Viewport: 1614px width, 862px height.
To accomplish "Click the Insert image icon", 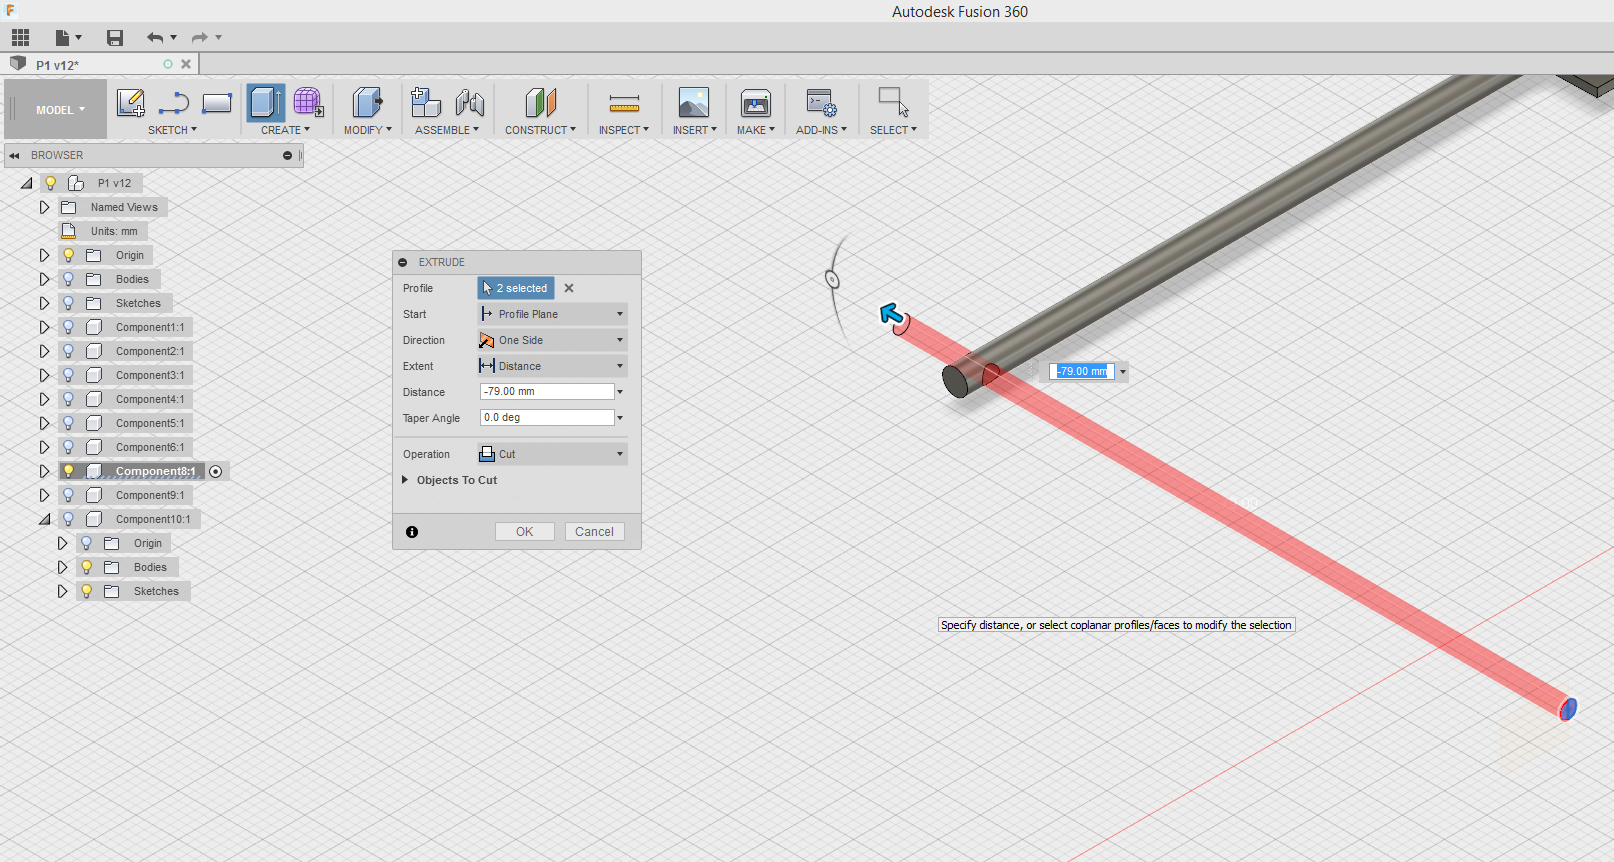I will pyautogui.click(x=694, y=103).
